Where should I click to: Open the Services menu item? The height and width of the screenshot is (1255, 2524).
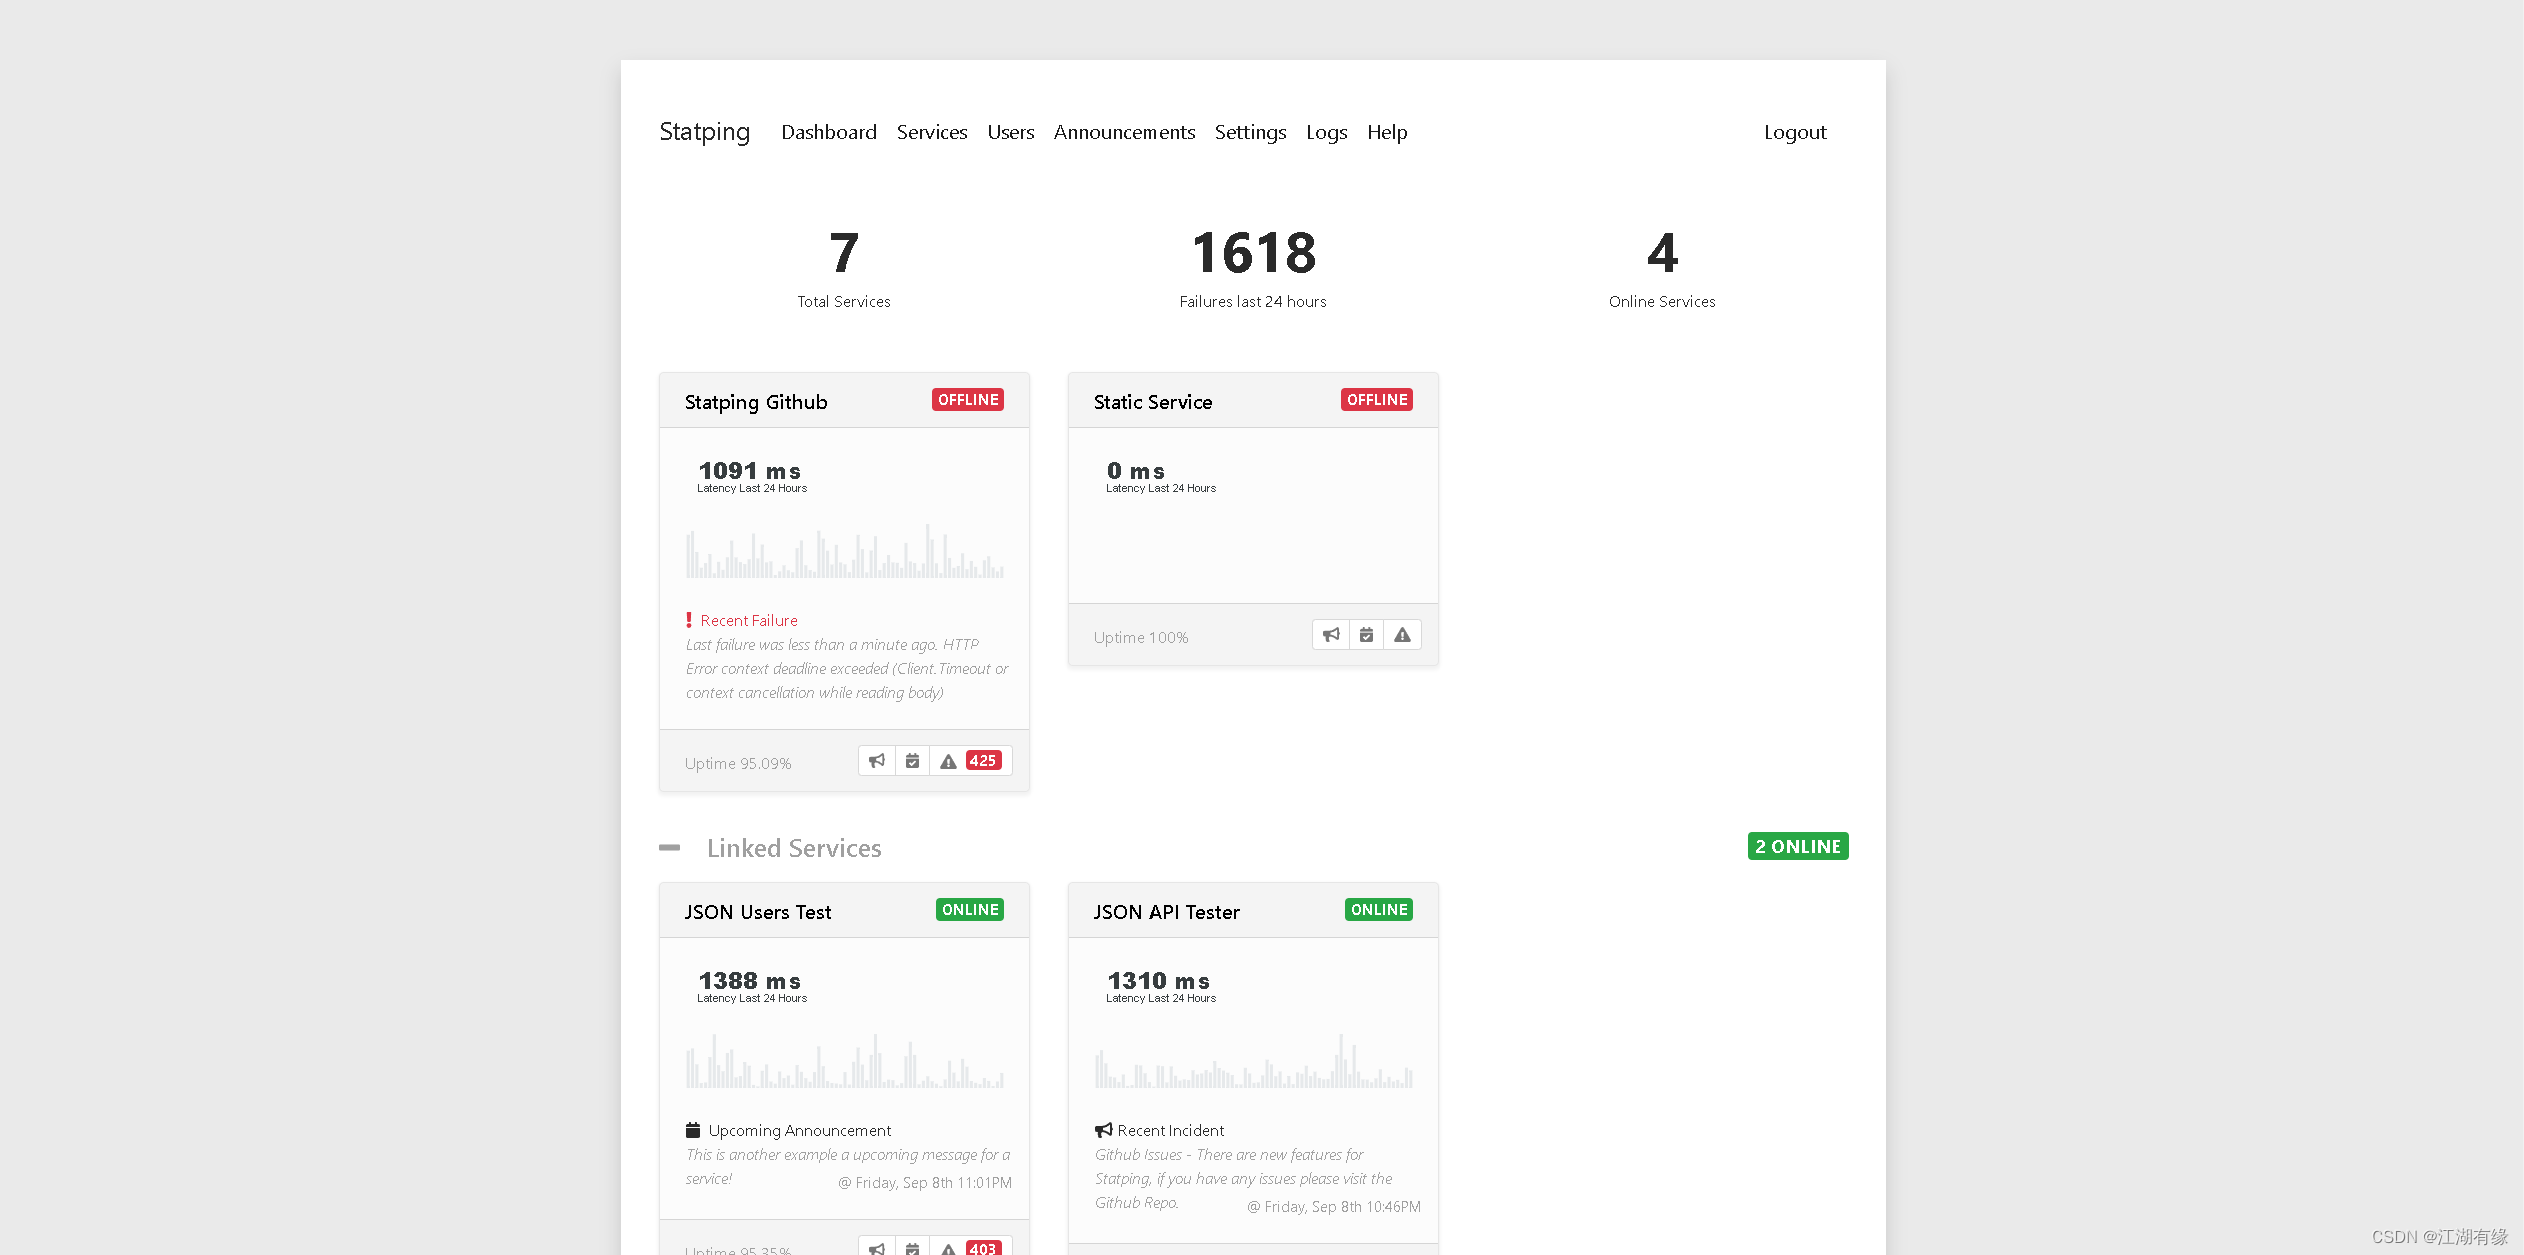pos(934,132)
